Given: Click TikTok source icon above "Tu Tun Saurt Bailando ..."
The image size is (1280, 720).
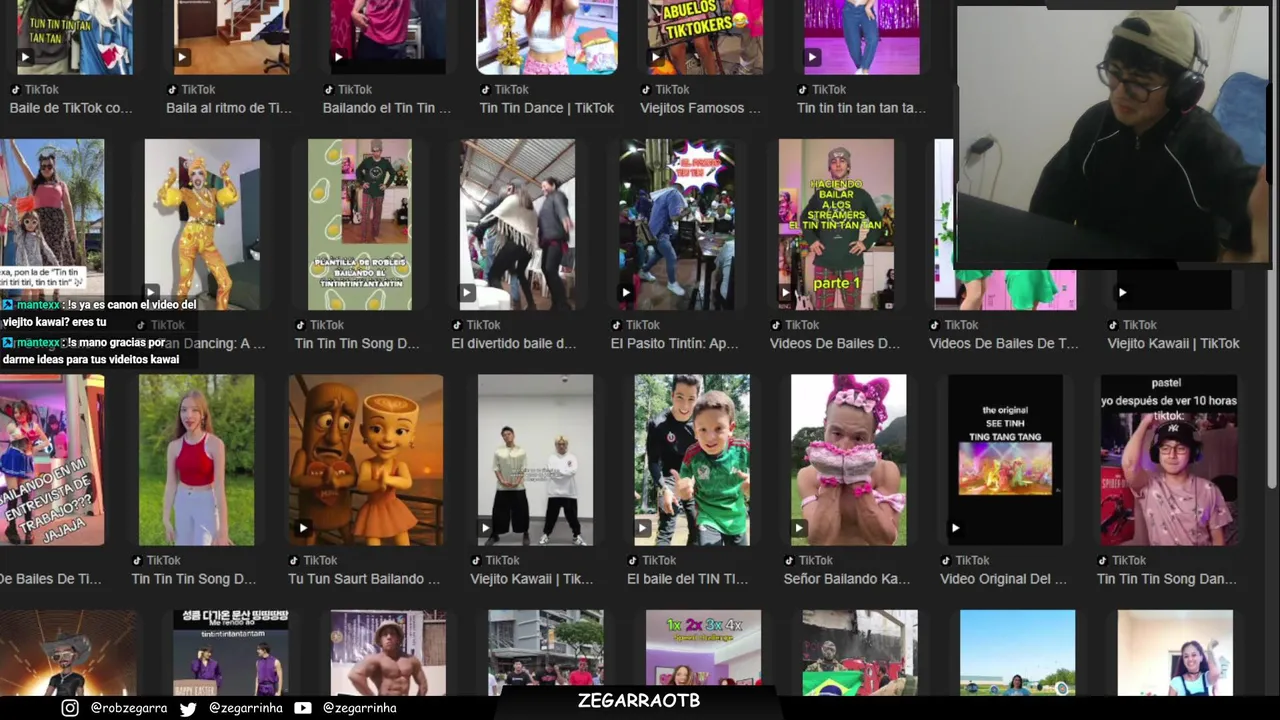Looking at the screenshot, I should click(293, 561).
